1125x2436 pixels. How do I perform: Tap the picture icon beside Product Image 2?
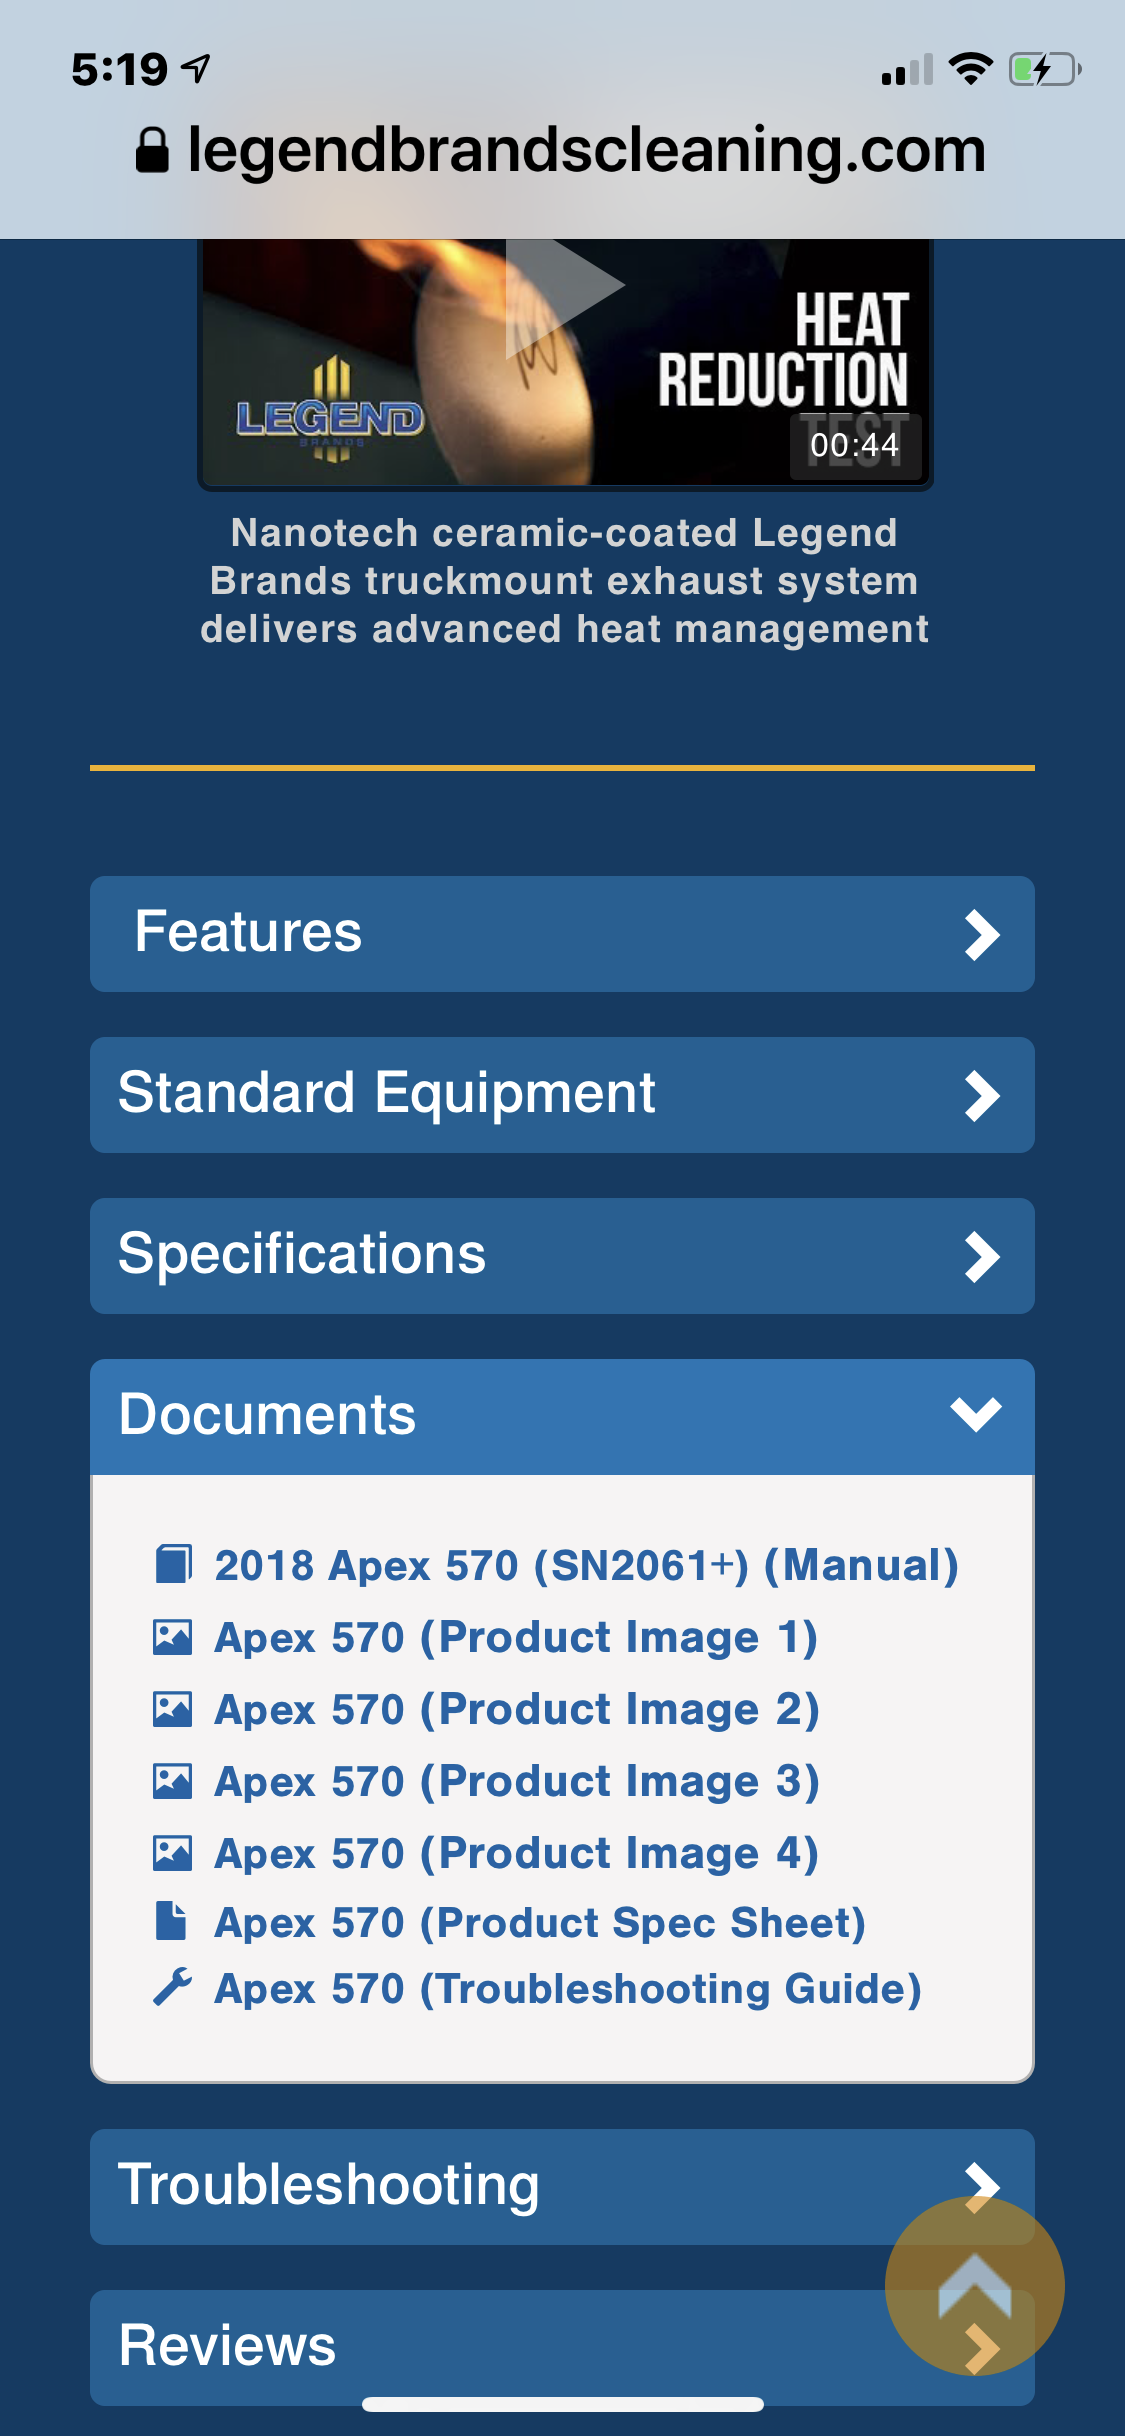pos(172,1709)
